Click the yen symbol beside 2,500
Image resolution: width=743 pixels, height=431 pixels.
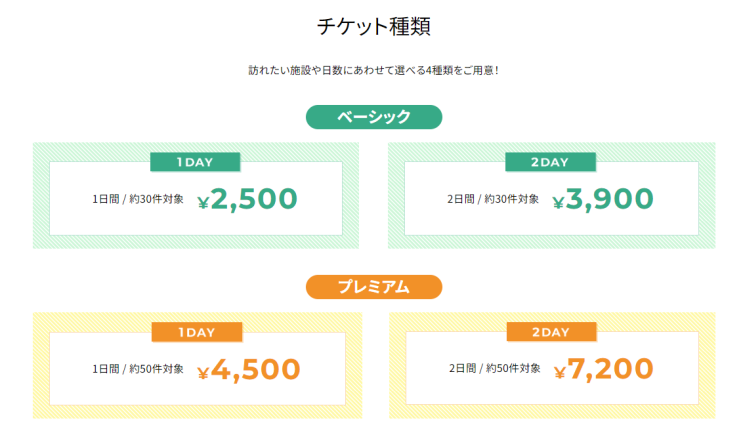pyautogui.click(x=204, y=203)
